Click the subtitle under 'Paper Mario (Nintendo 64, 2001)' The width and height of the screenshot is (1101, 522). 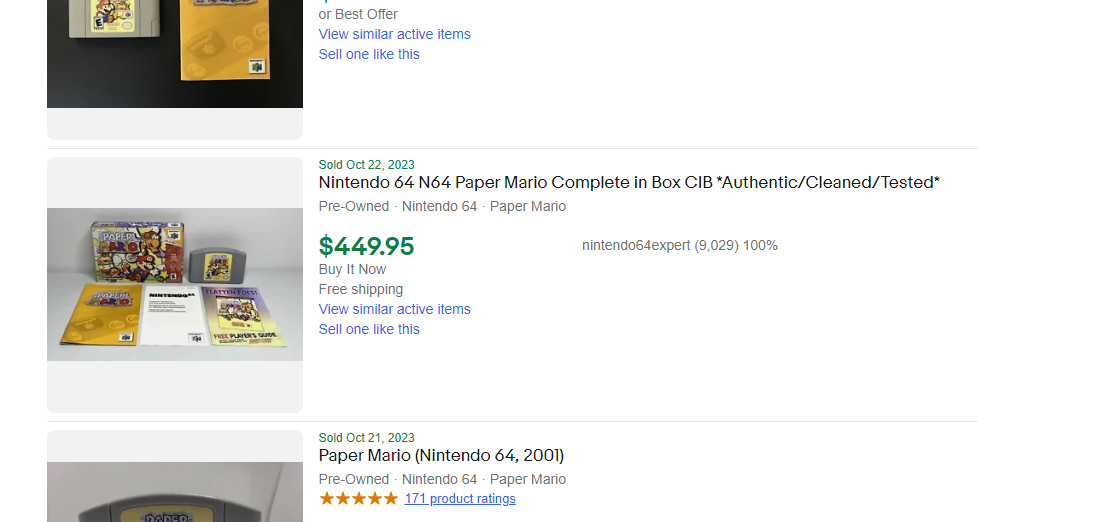coord(442,479)
